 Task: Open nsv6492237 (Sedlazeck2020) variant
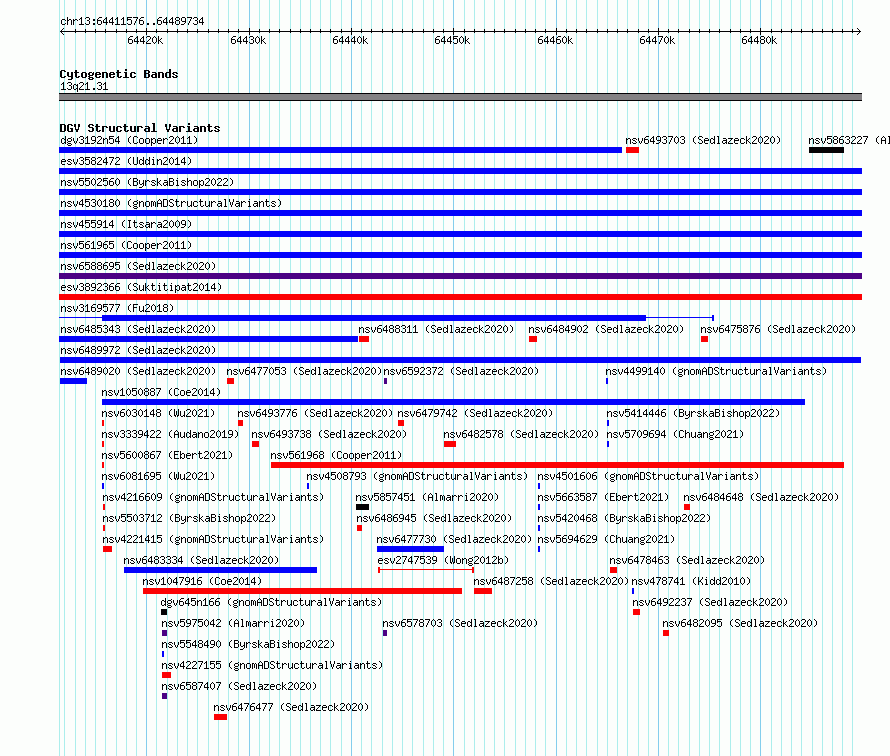coord(711,602)
